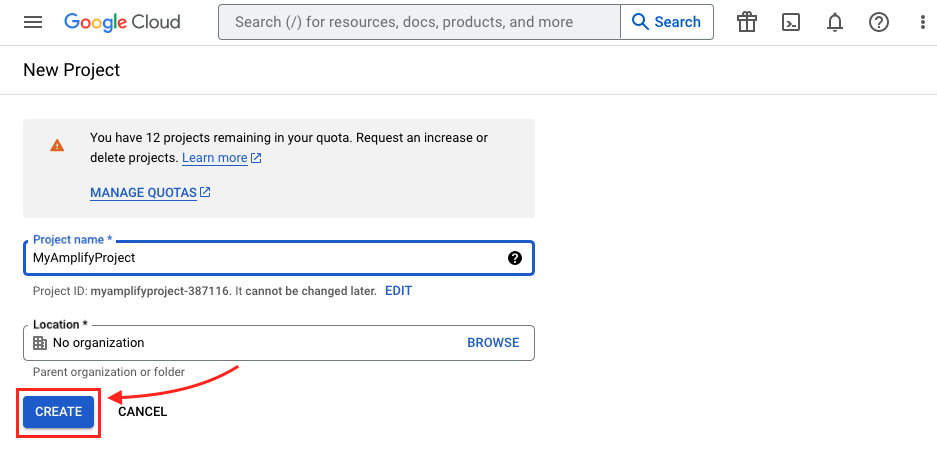The height and width of the screenshot is (462, 937).
Task: Click the Project name help tooltip icon
Action: (x=515, y=258)
